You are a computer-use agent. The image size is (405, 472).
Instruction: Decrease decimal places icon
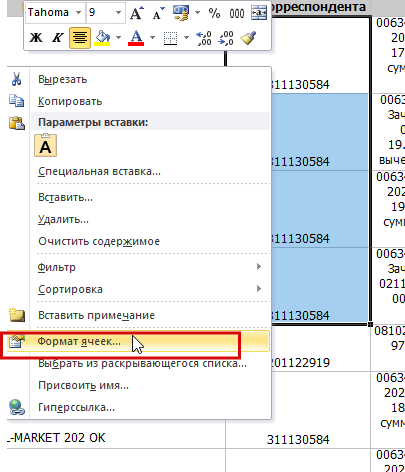pyautogui.click(x=226, y=38)
